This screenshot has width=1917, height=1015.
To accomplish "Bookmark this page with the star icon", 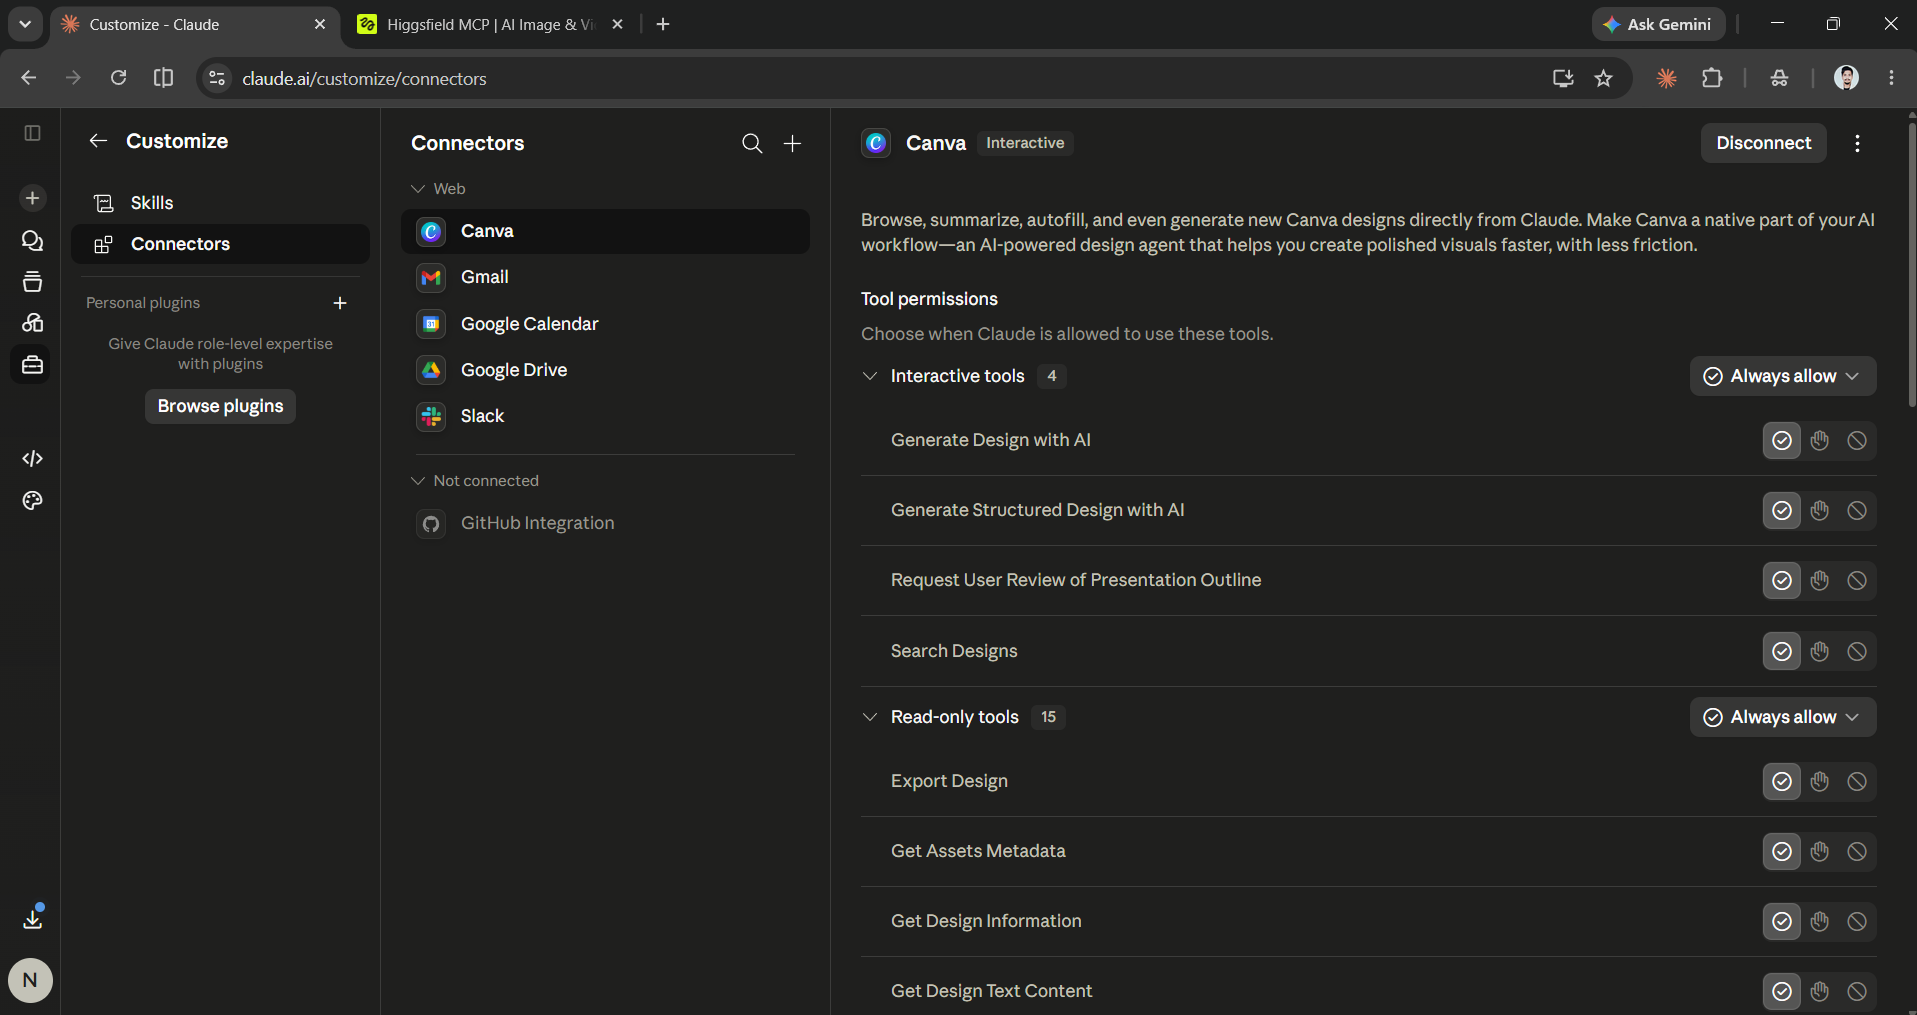I will tap(1604, 78).
